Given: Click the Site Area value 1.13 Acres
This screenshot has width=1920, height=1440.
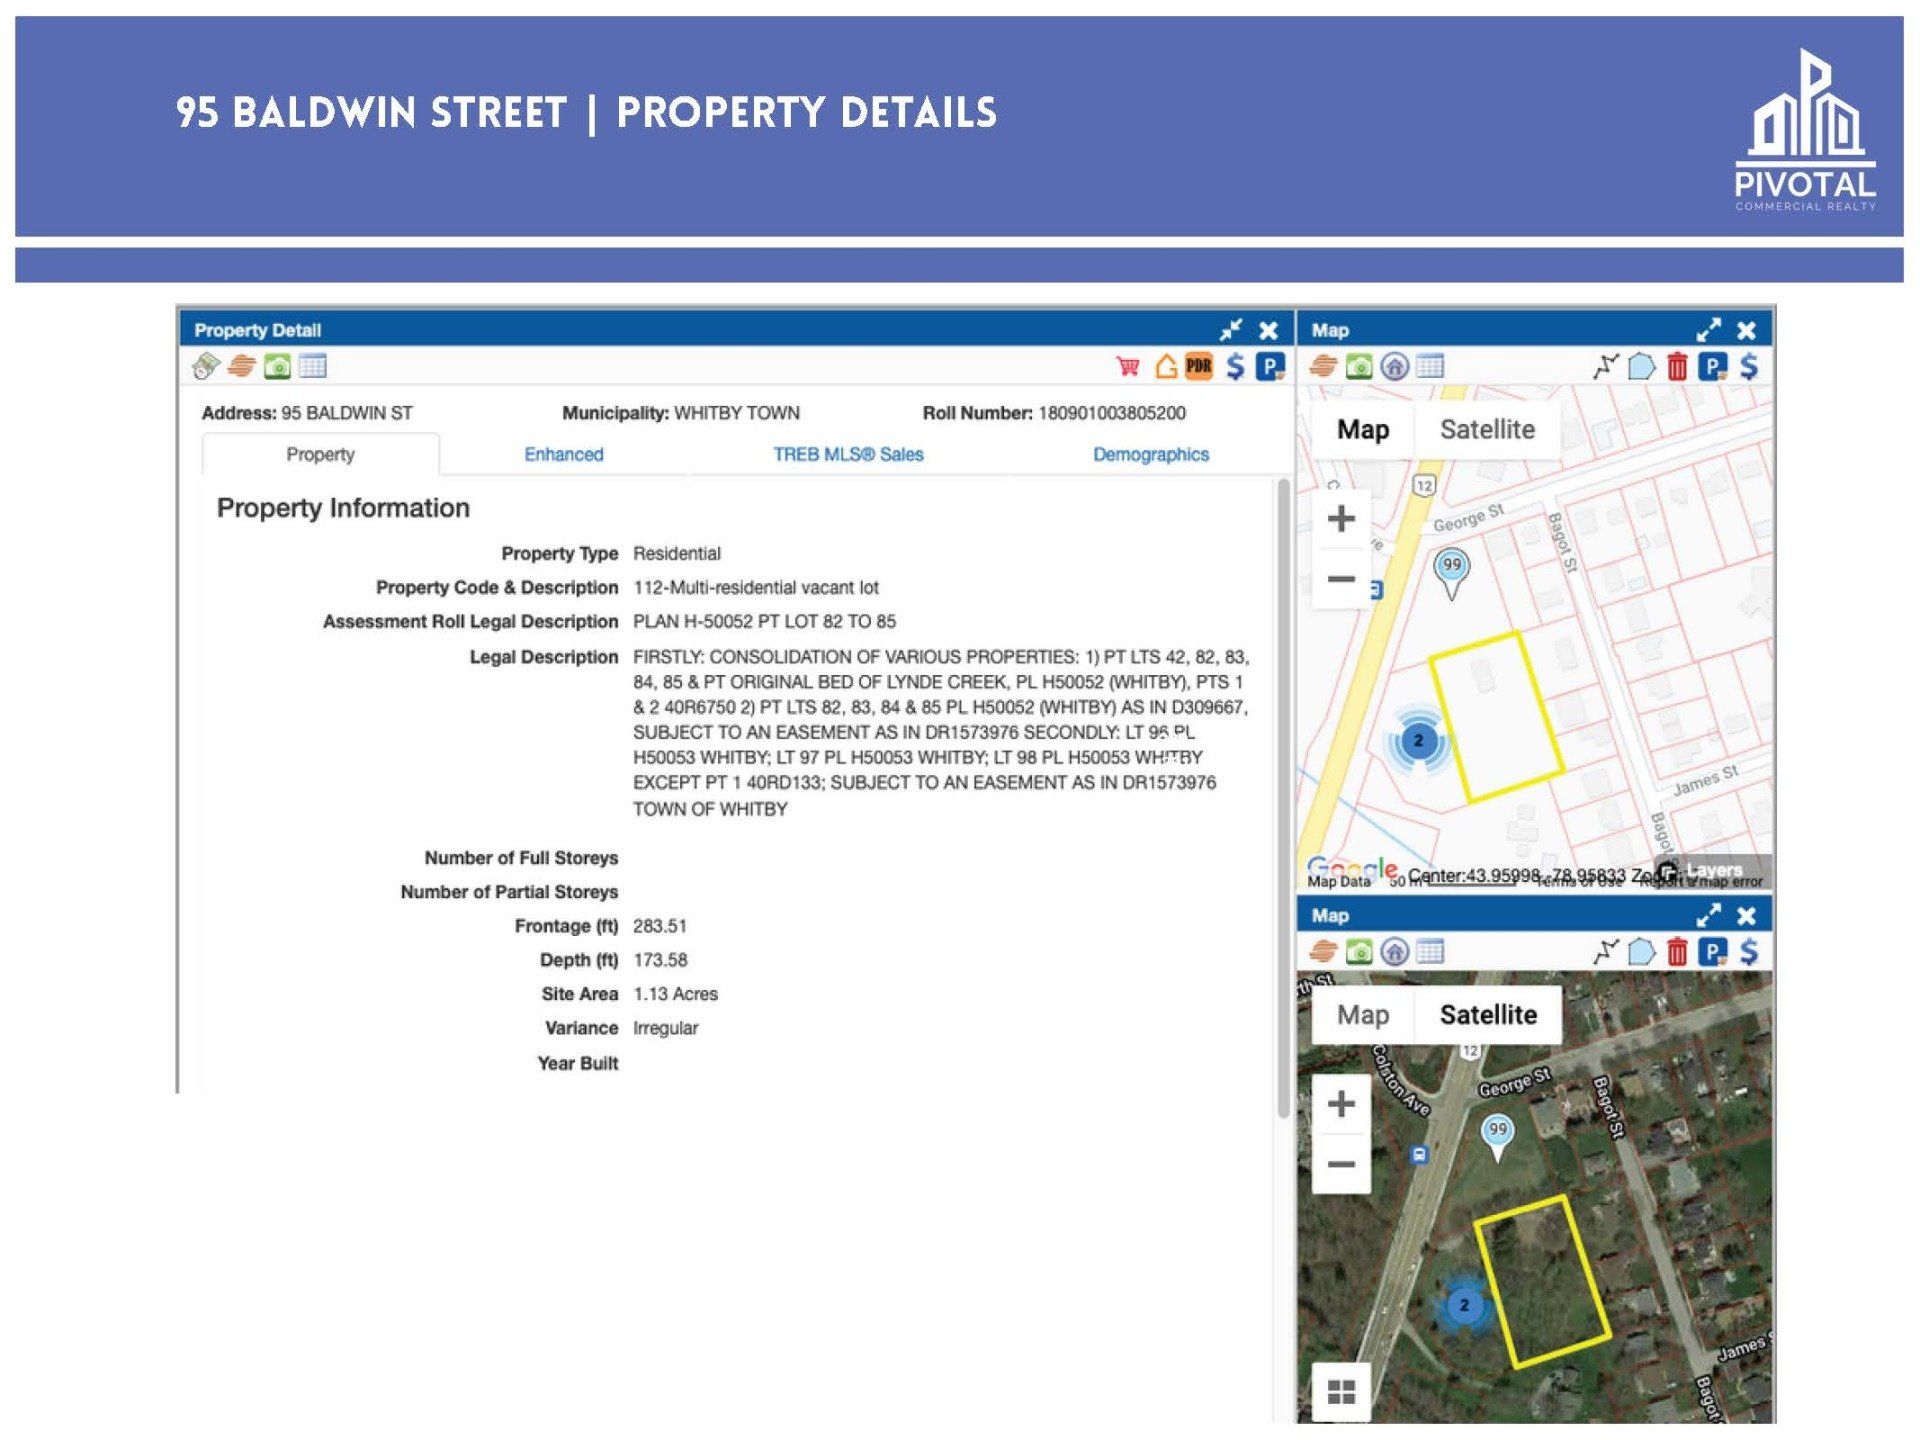Looking at the screenshot, I should click(675, 994).
